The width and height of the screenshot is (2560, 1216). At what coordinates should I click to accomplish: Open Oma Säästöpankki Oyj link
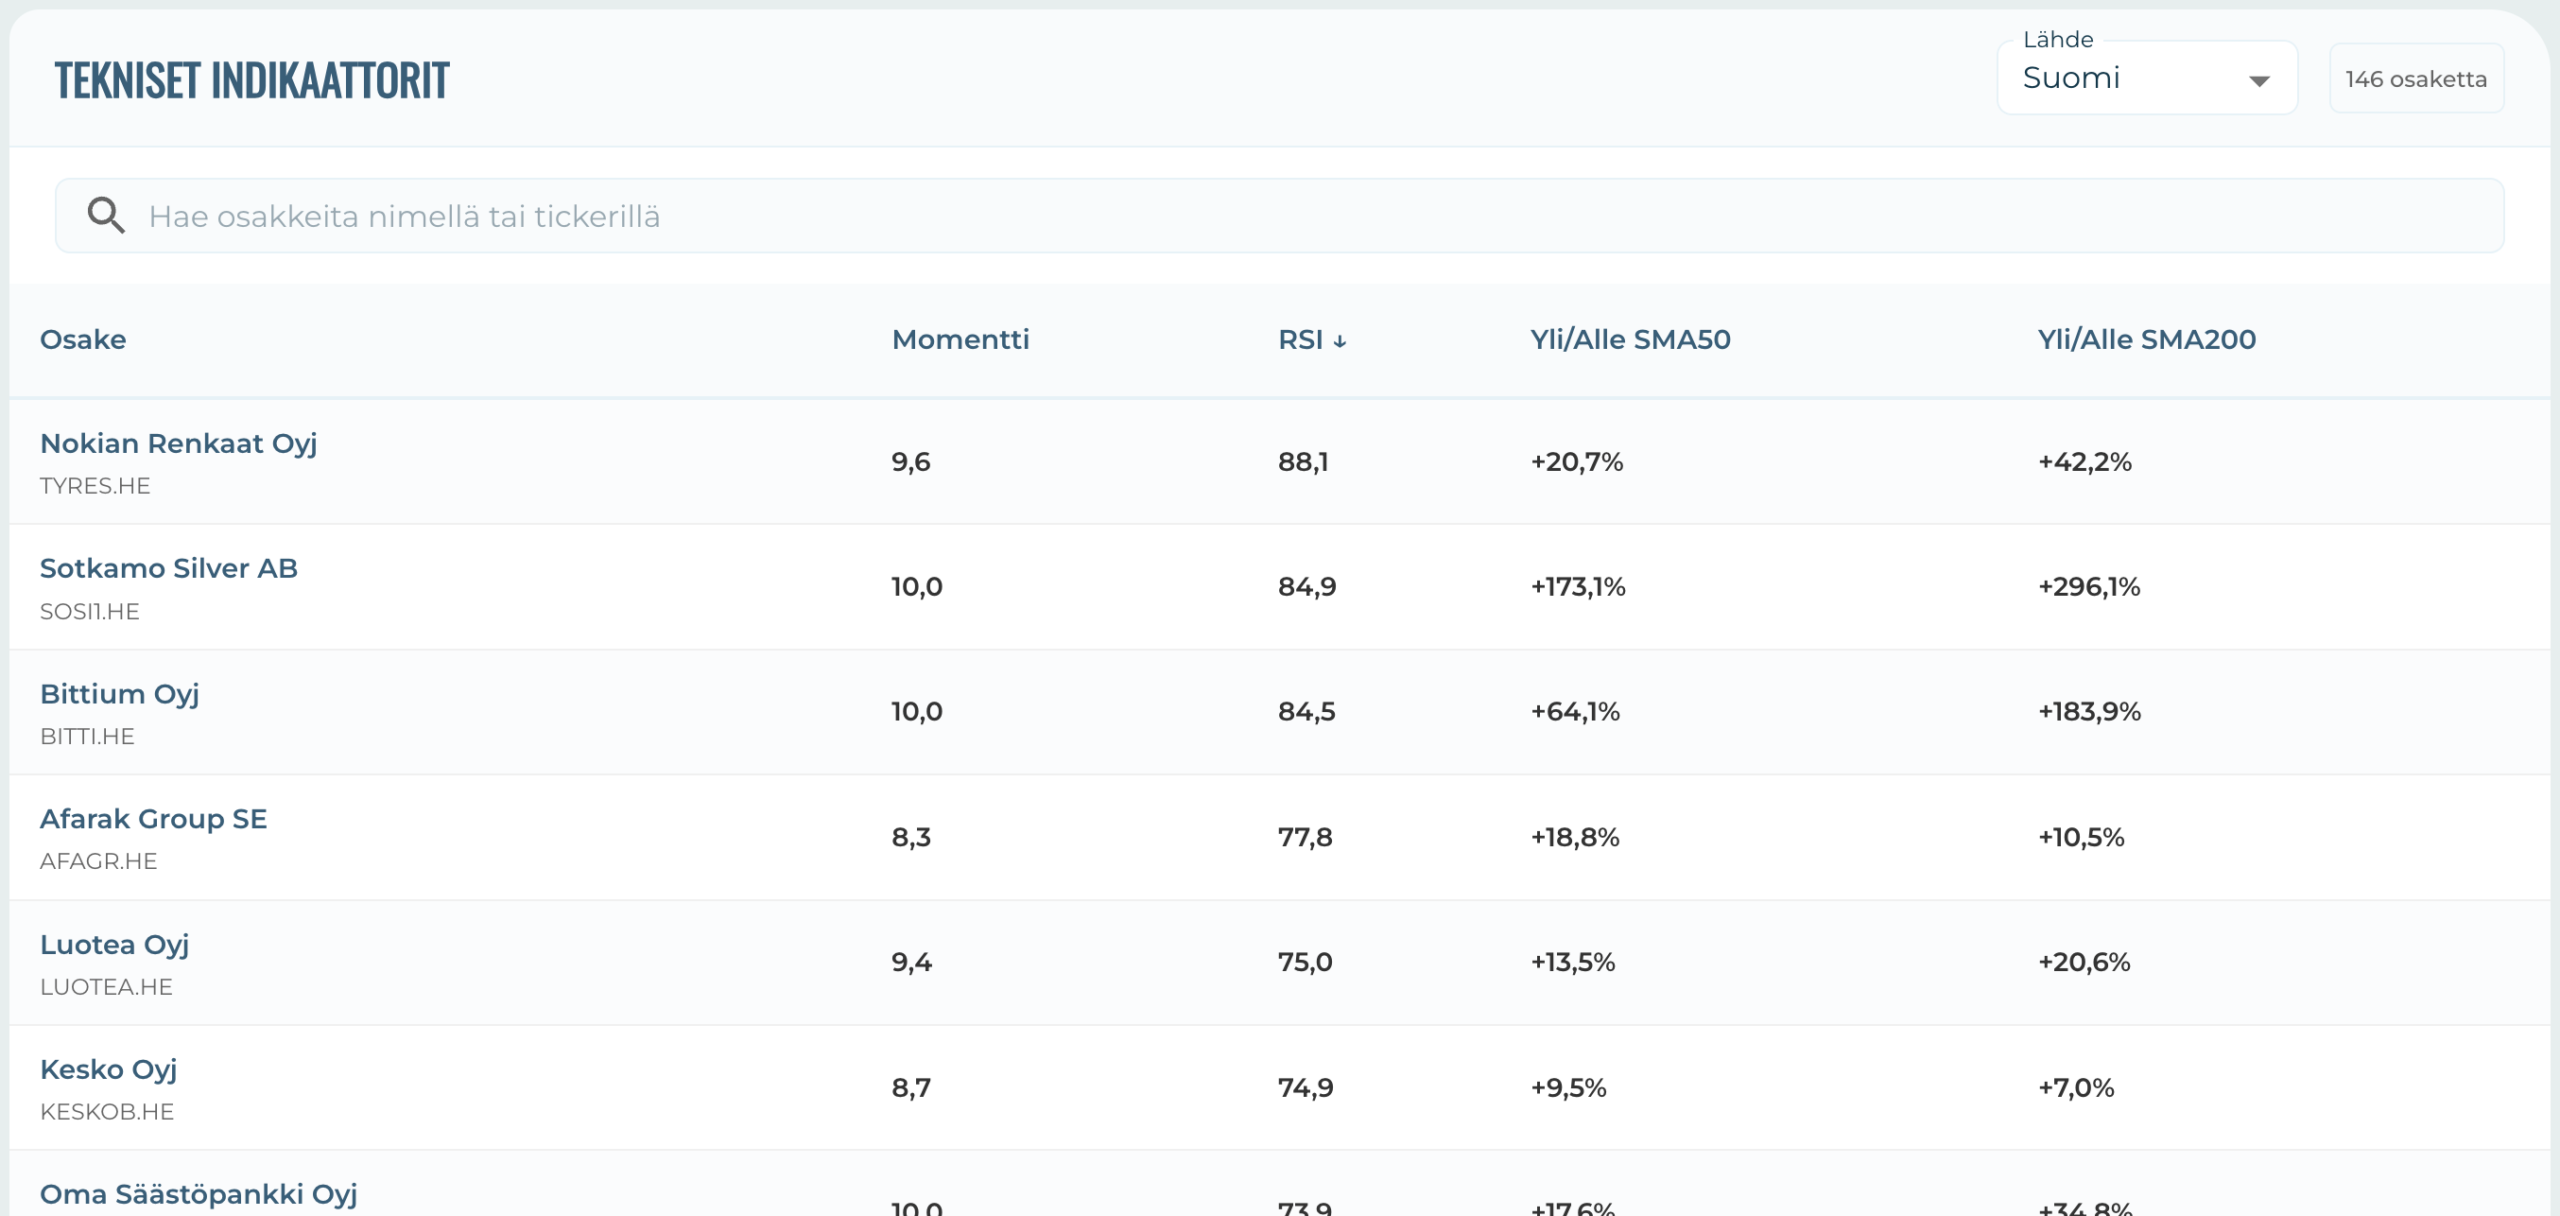coord(198,1194)
